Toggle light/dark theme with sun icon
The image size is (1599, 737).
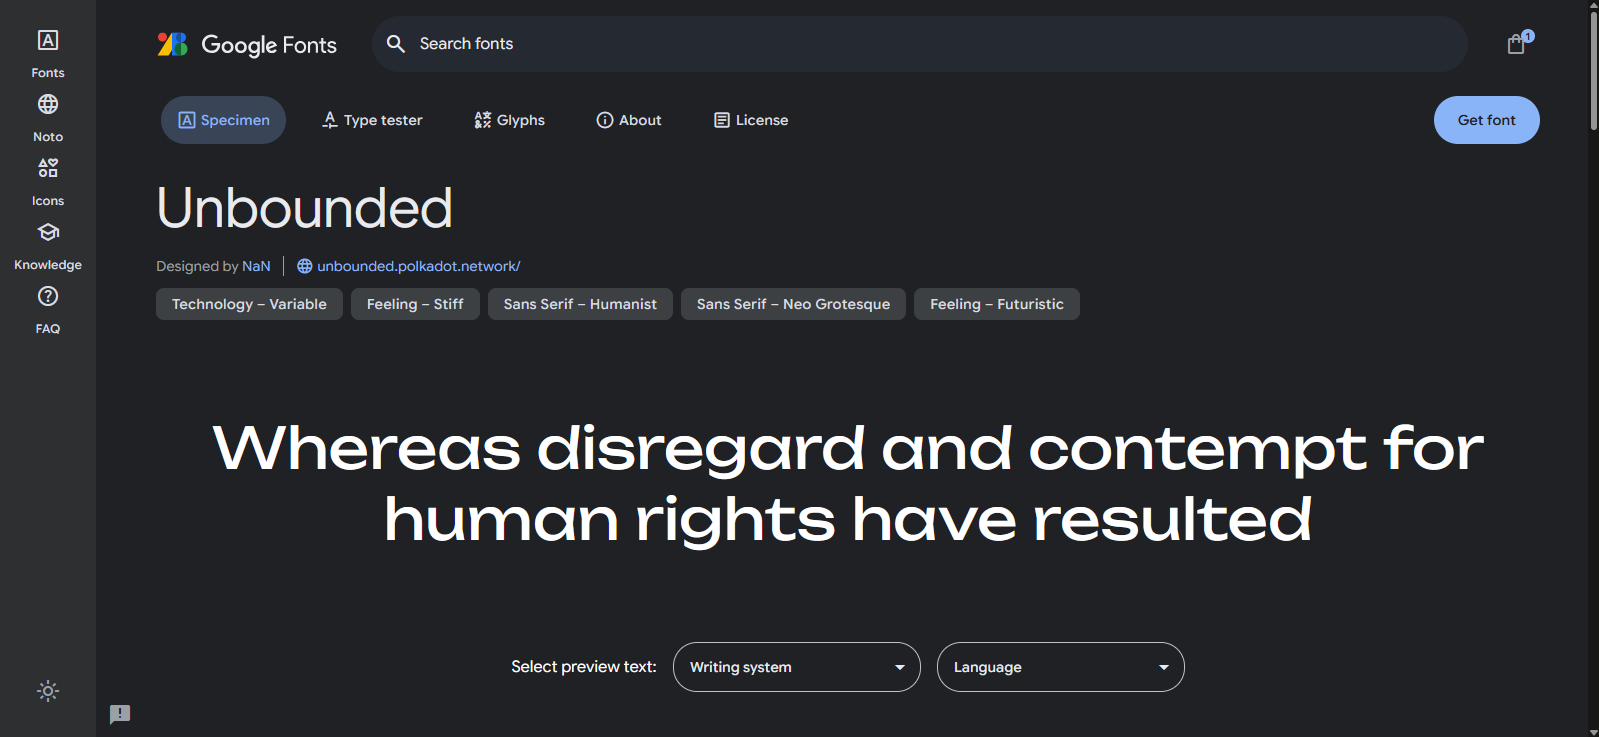pyautogui.click(x=47, y=691)
